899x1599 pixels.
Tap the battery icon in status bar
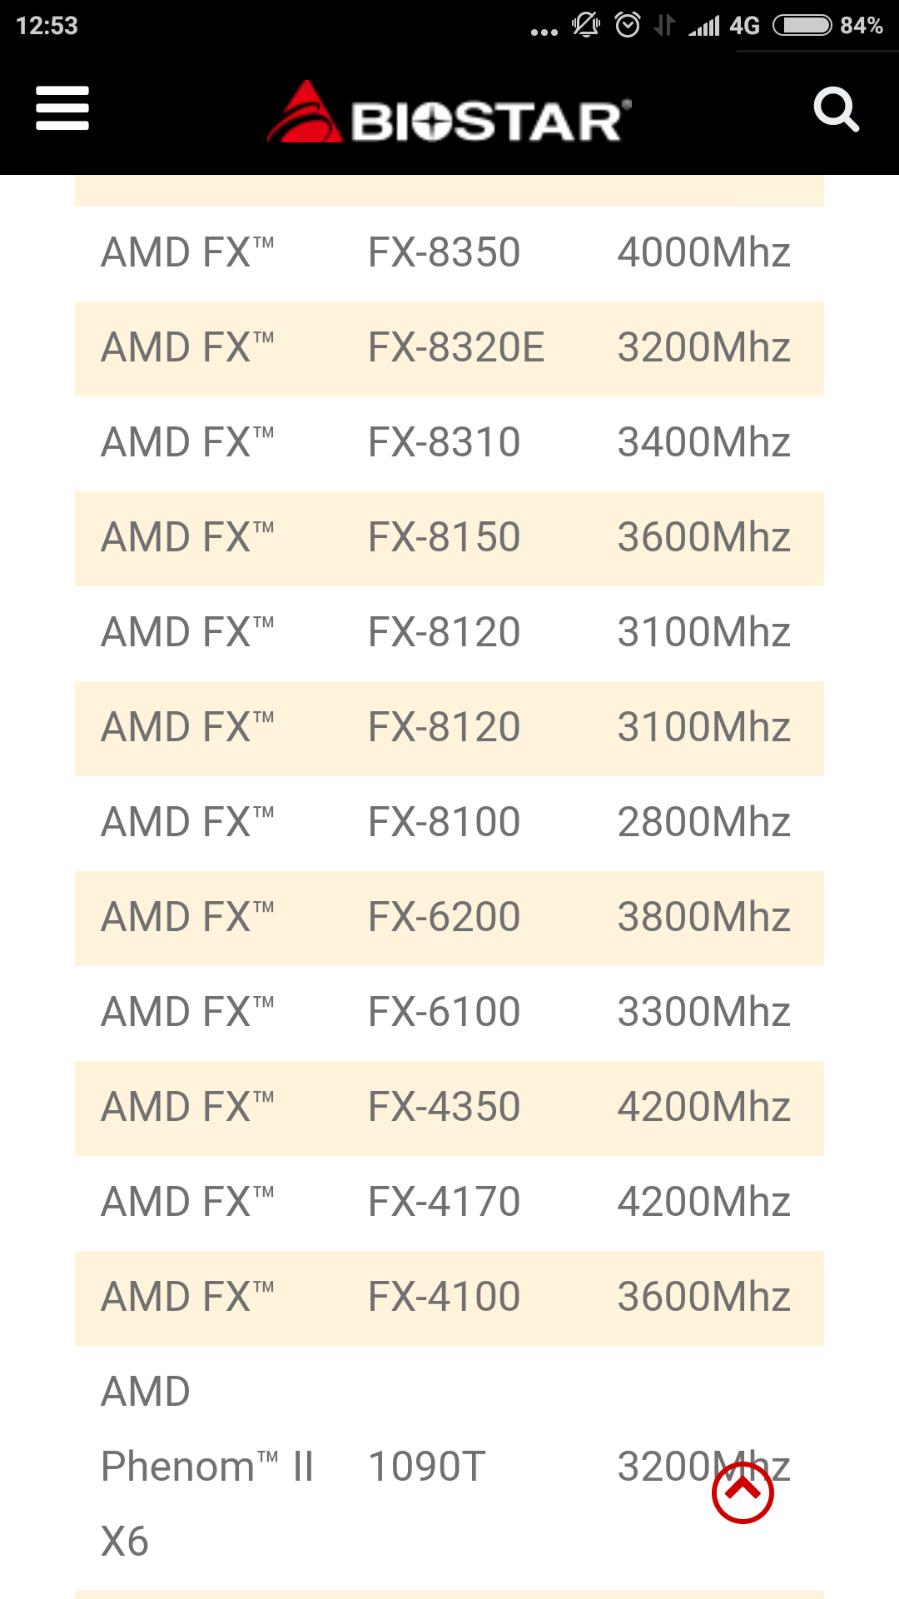(x=802, y=25)
